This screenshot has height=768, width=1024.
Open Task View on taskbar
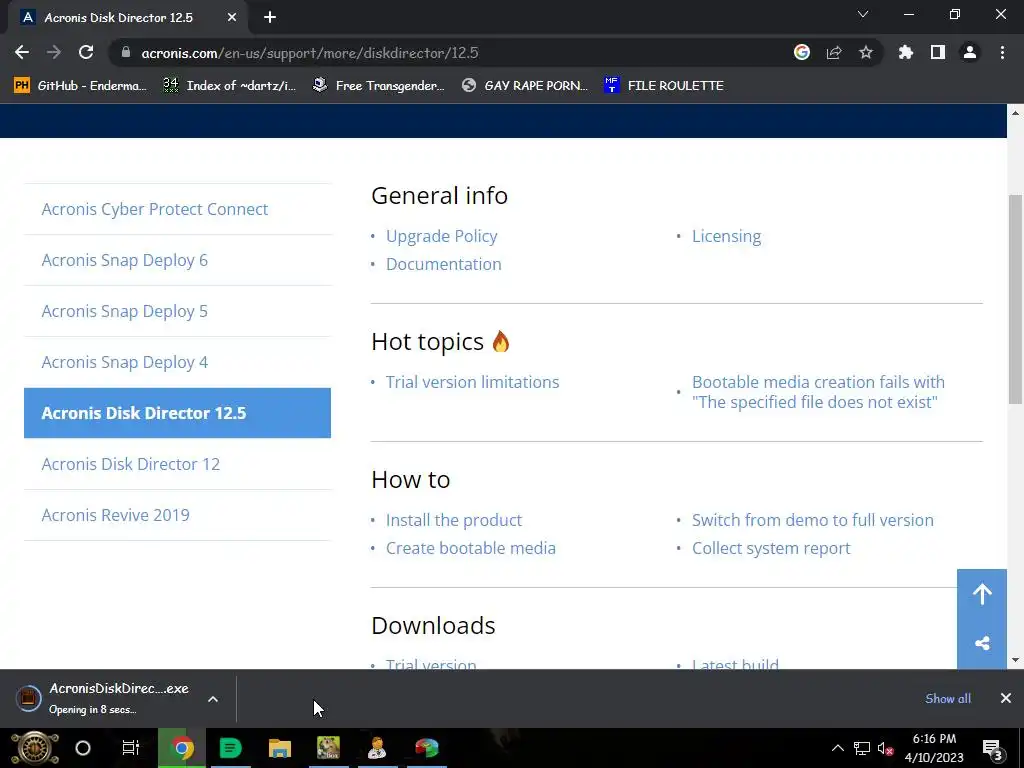tap(131, 748)
